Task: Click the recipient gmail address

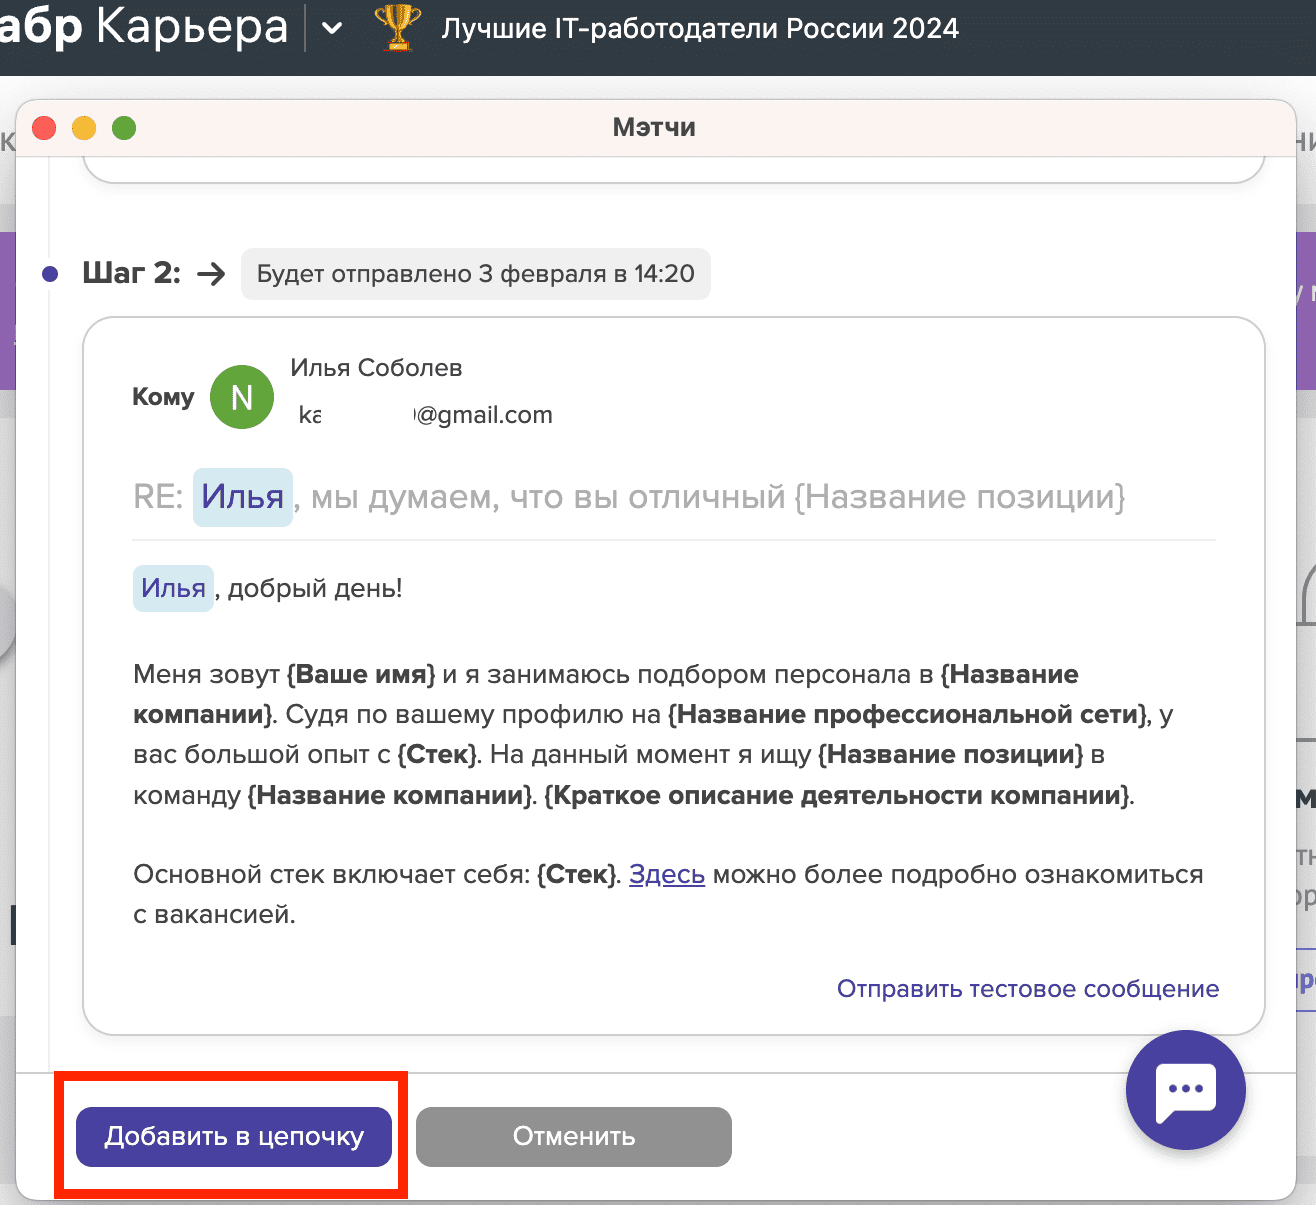Action: [427, 415]
